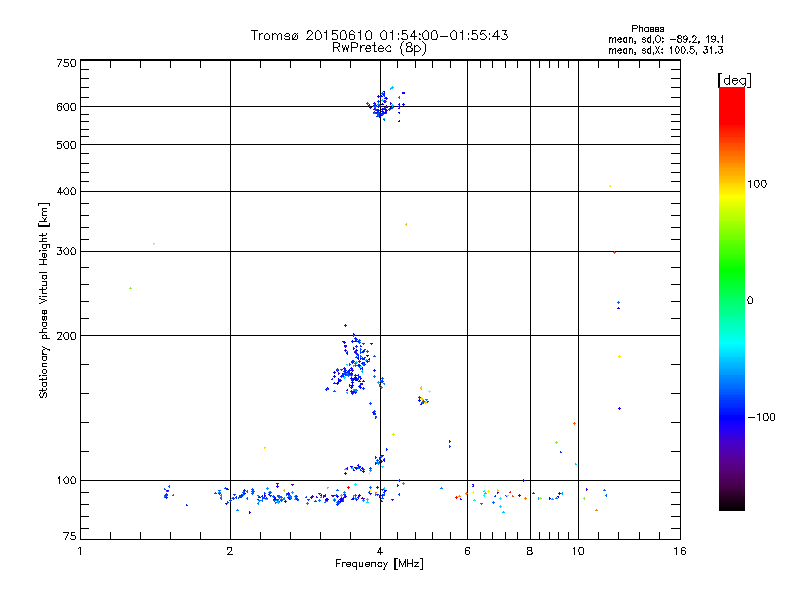Screen dimensions: 800x600
Task: Click the colorbar label '100'
Action: [x=757, y=184]
